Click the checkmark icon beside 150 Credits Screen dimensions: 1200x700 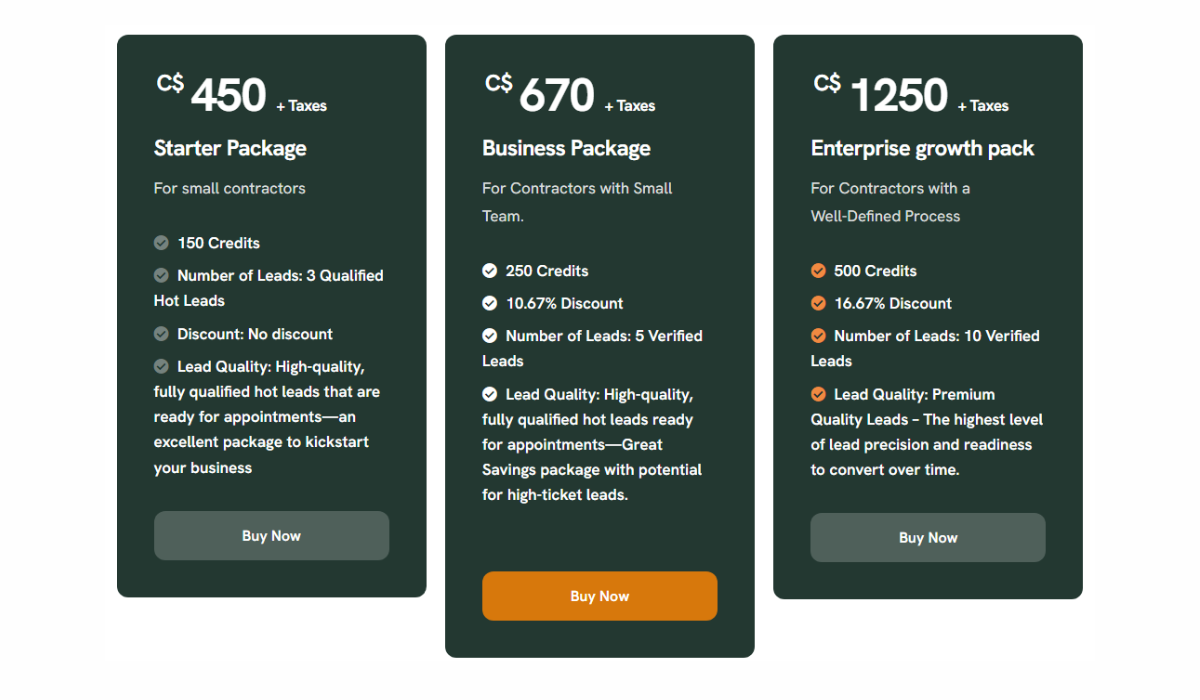pos(161,242)
